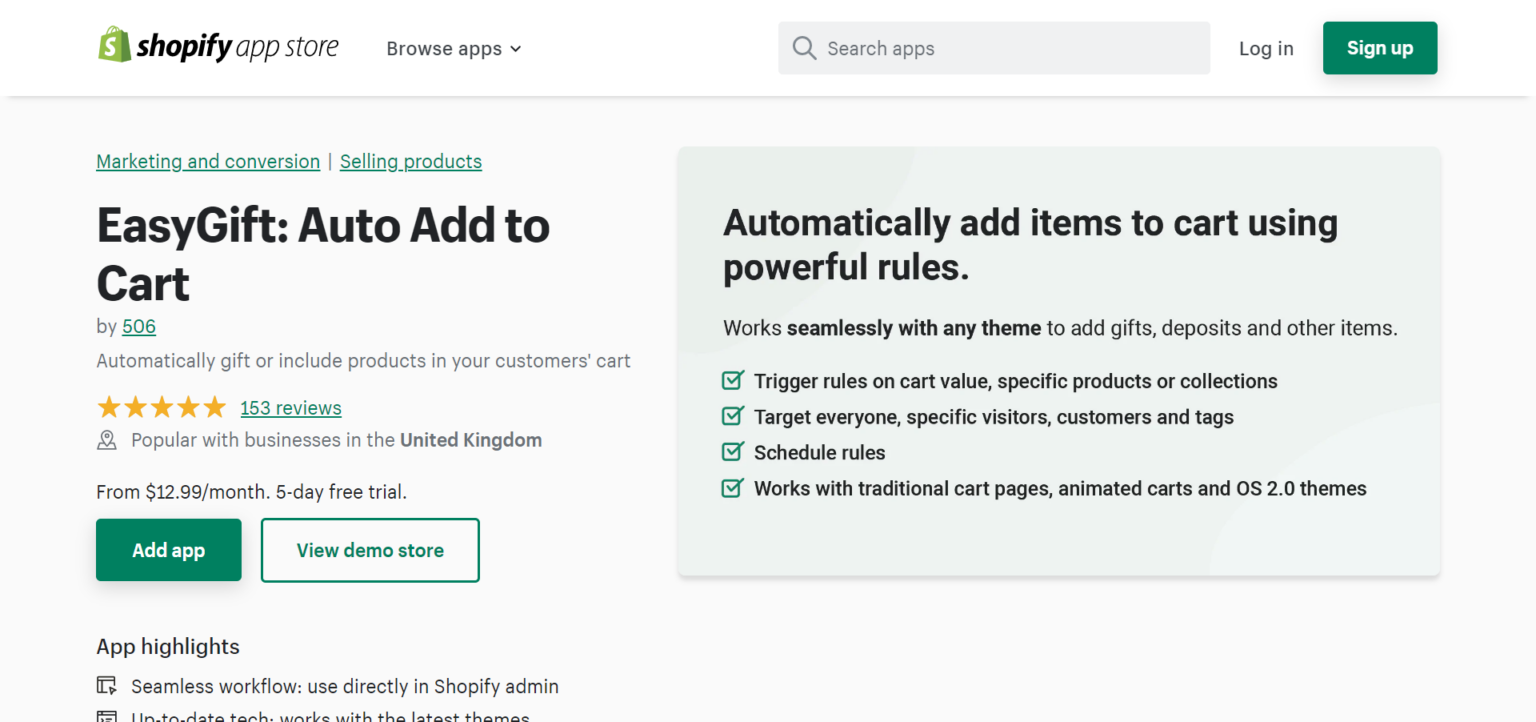Click the up-to-date tech icon
The height and width of the screenshot is (722, 1536).
pos(106,716)
